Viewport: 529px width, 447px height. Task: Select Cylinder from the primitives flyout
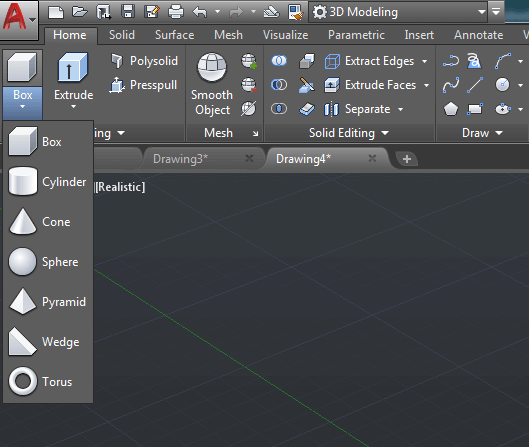pos(48,181)
